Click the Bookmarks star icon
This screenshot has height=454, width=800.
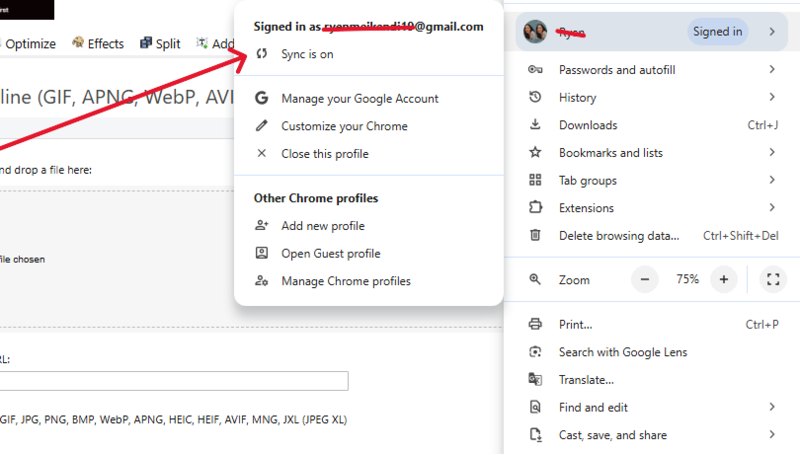[x=535, y=152]
